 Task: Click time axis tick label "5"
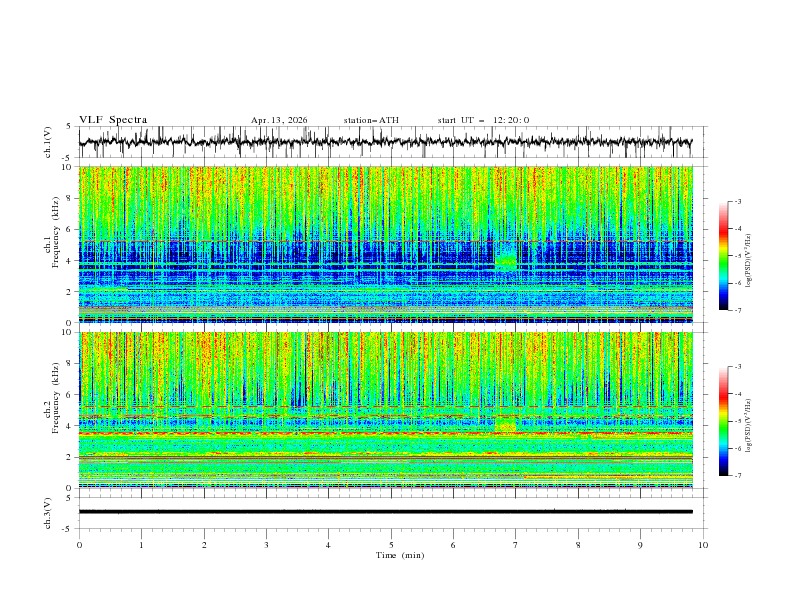[x=391, y=545]
